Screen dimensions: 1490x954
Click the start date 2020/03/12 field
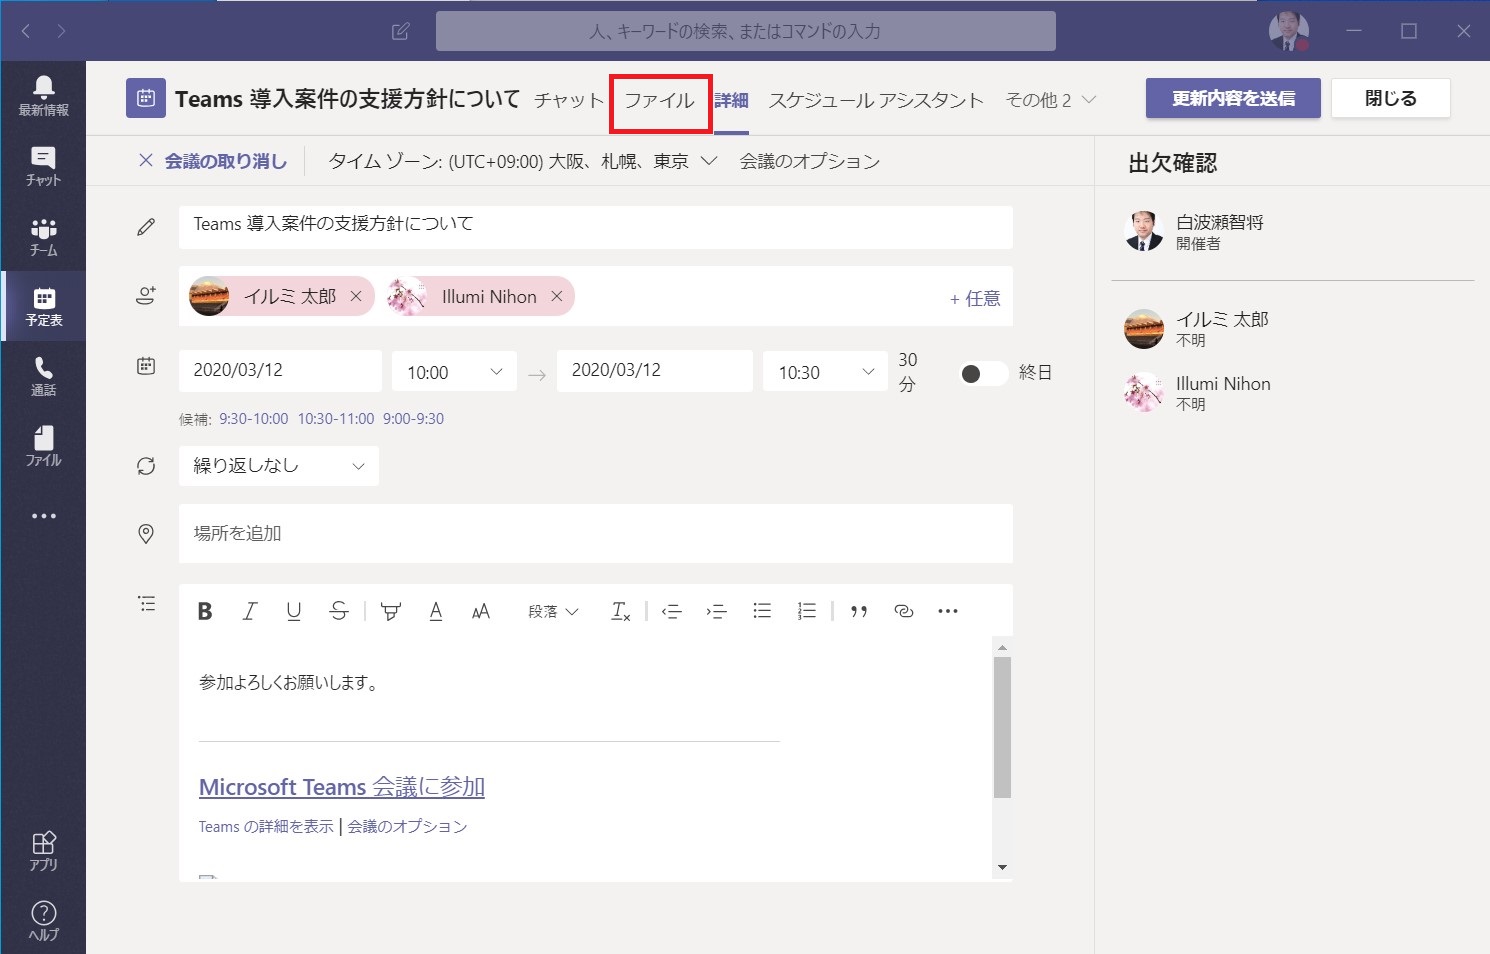pos(280,371)
